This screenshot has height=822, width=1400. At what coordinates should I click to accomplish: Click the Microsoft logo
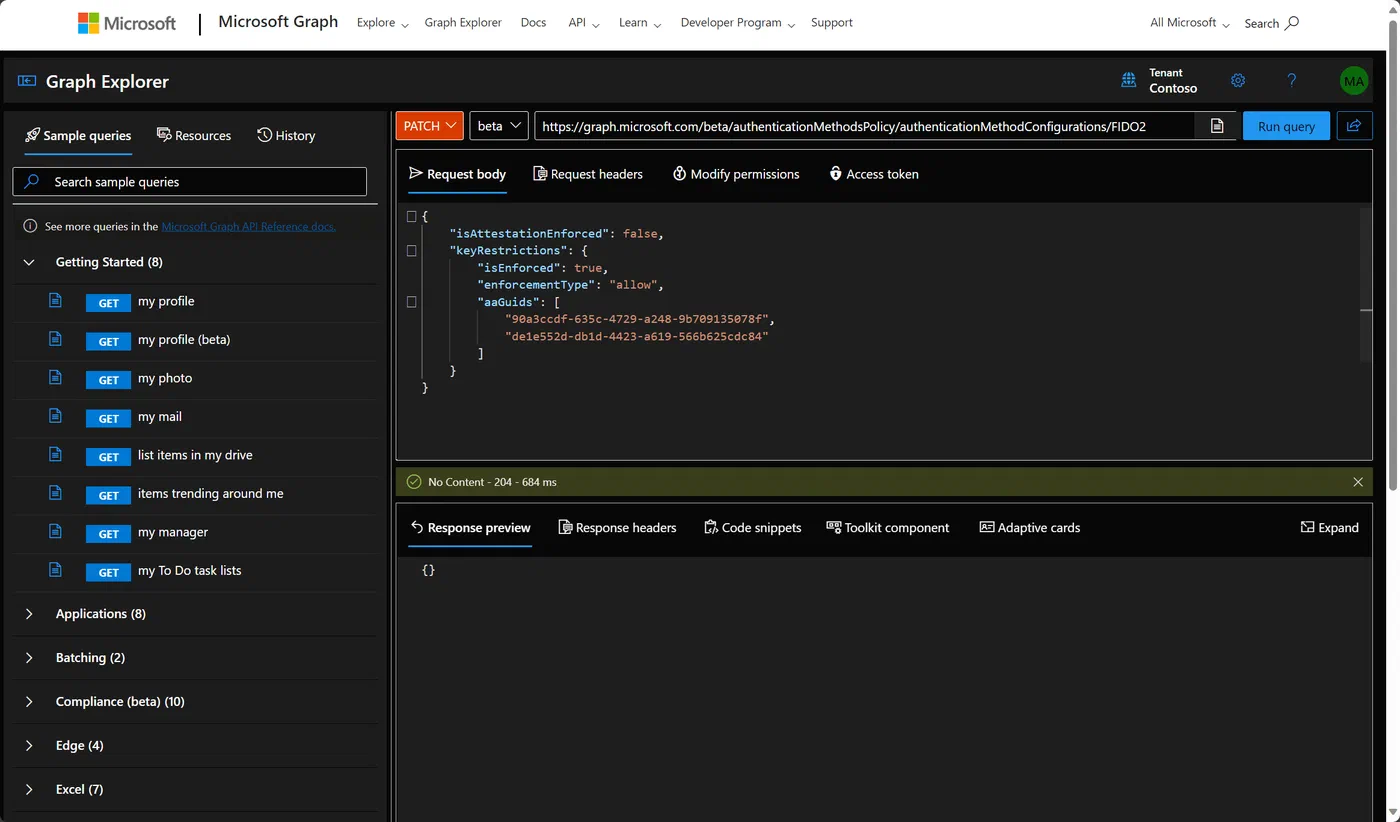pyautogui.click(x=127, y=23)
